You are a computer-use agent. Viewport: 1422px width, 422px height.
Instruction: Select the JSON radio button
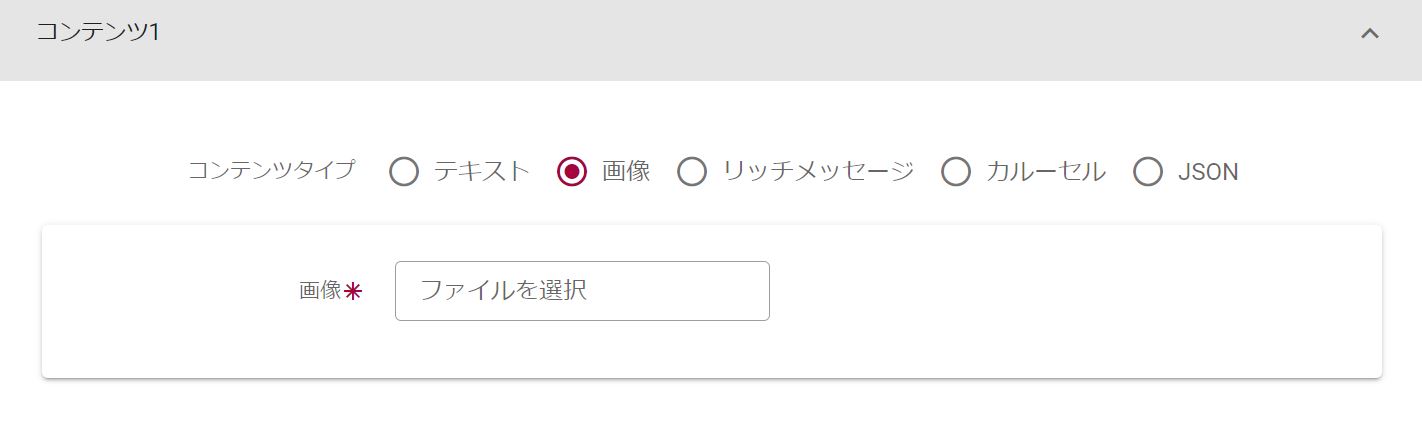(1148, 172)
